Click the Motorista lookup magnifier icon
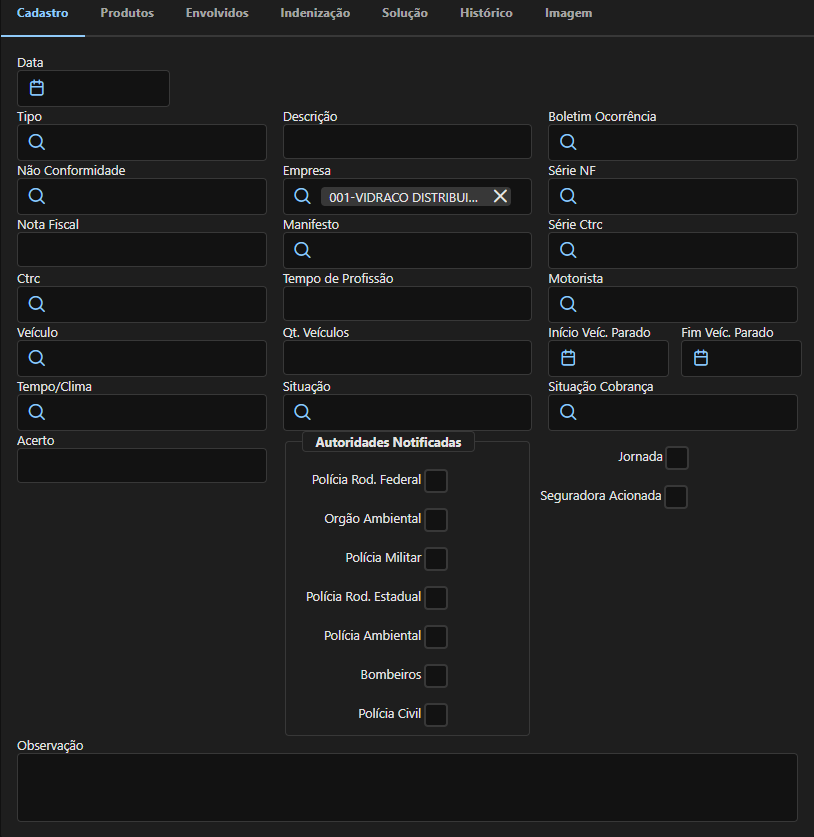Screen dimensions: 814x837 pyautogui.click(x=568, y=304)
